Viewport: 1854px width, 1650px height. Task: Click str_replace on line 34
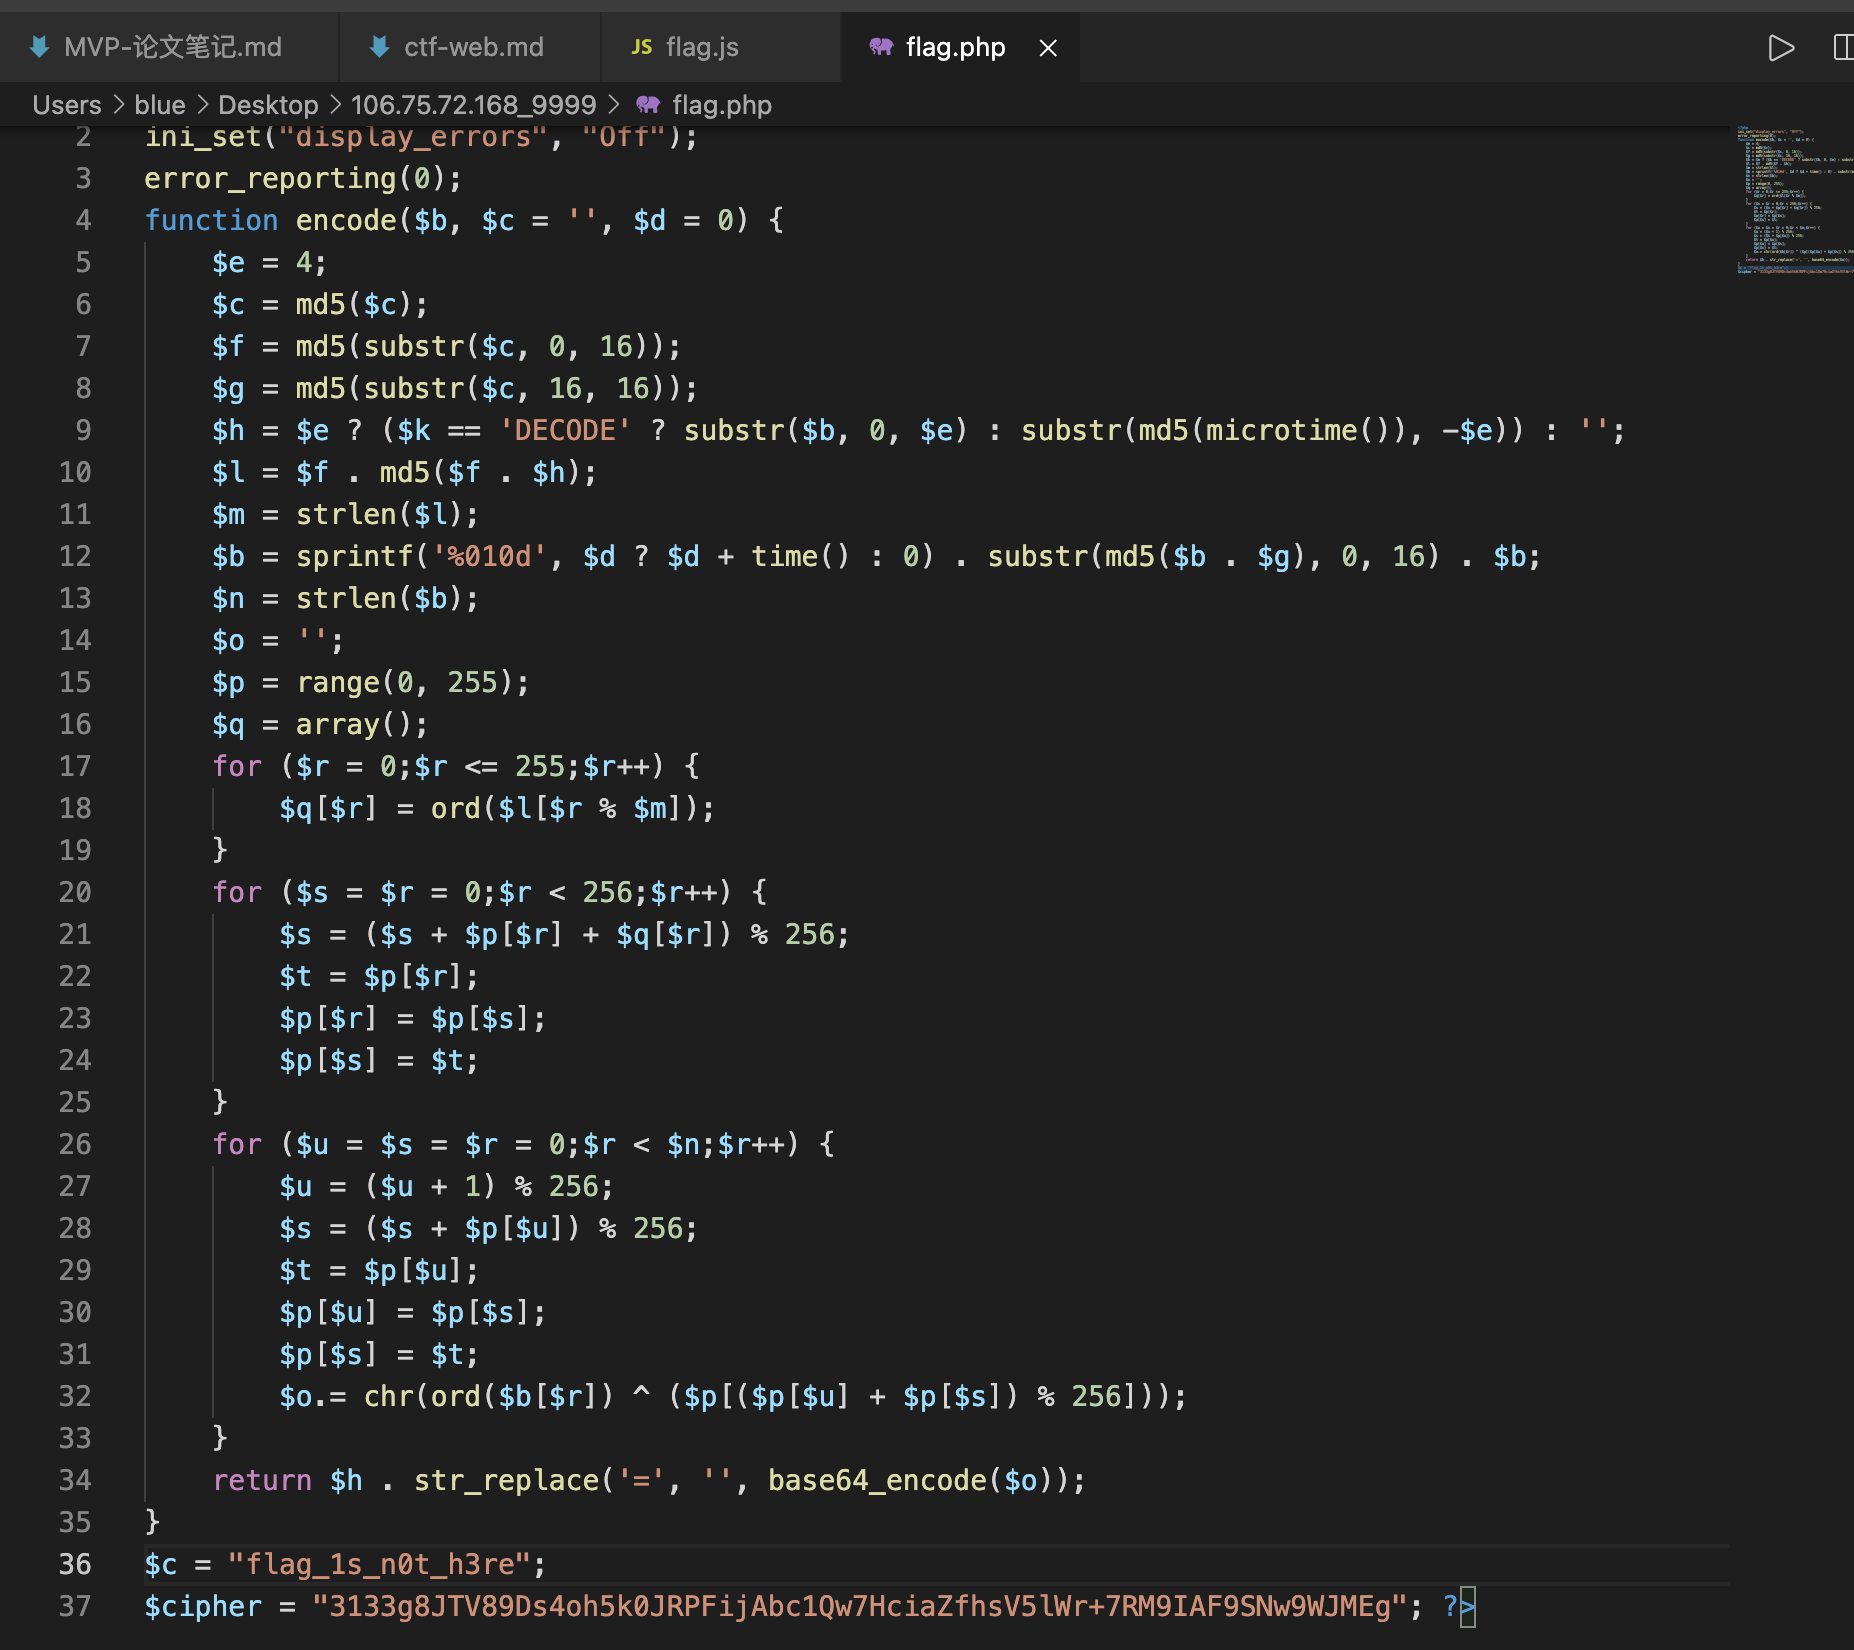pyautogui.click(x=507, y=1480)
